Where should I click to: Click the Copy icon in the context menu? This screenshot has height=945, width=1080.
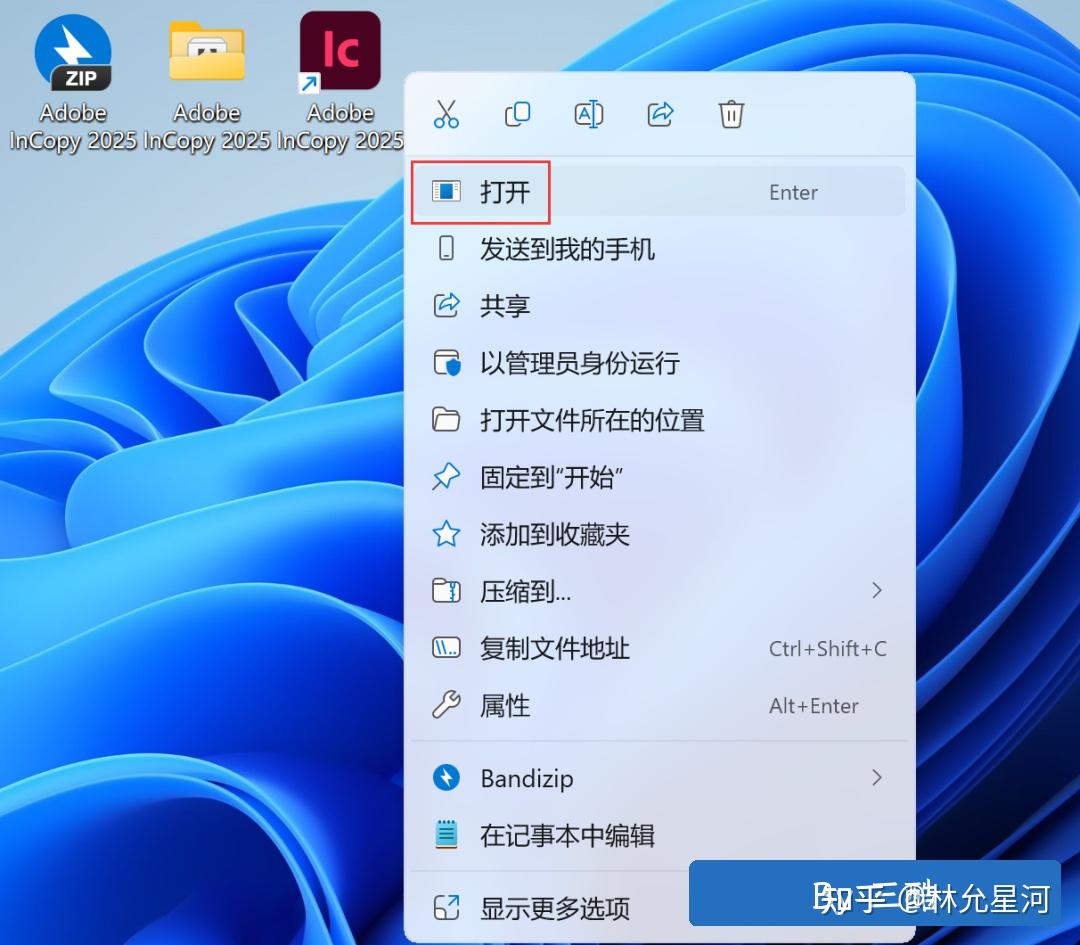pos(517,114)
